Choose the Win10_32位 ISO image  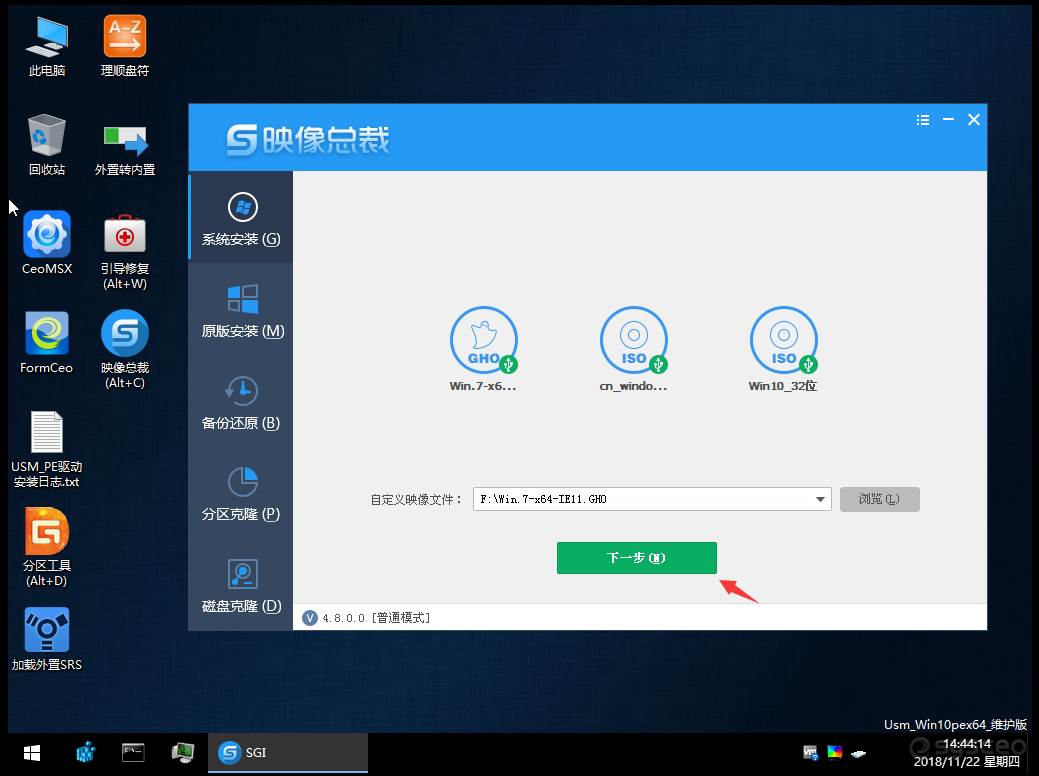tap(783, 349)
